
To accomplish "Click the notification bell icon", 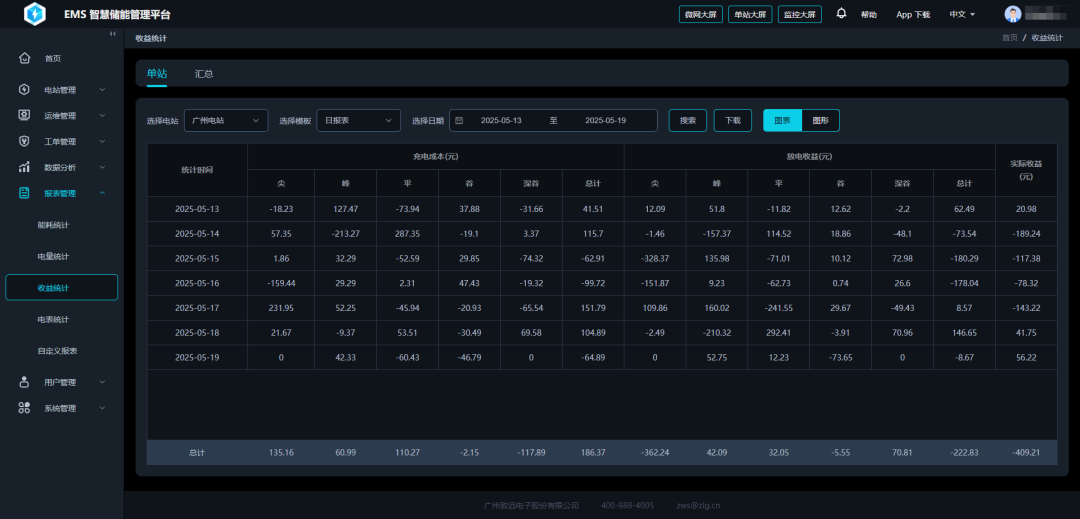I will (x=841, y=14).
